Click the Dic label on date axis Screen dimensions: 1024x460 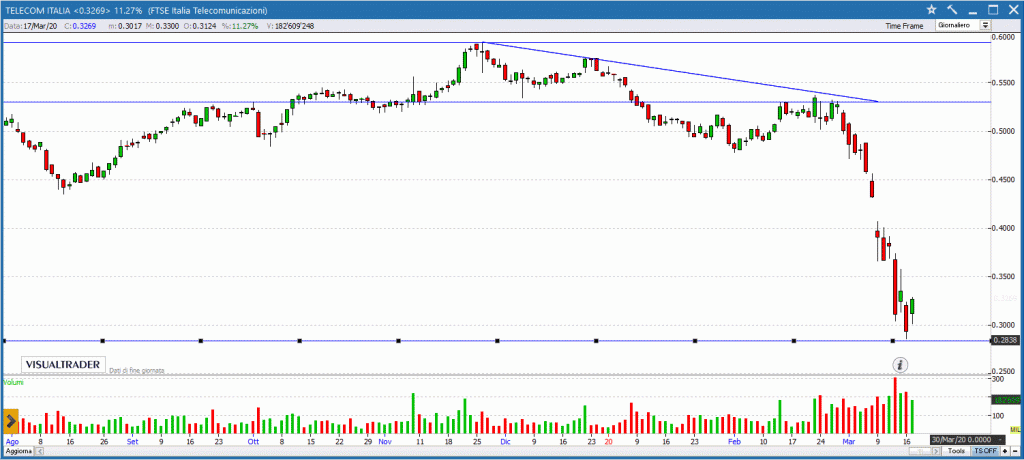point(504,442)
